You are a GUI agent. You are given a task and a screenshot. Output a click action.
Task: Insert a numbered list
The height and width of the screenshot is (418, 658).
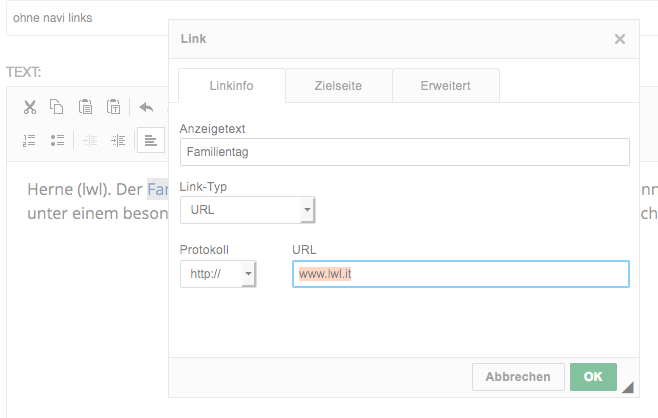(x=29, y=140)
